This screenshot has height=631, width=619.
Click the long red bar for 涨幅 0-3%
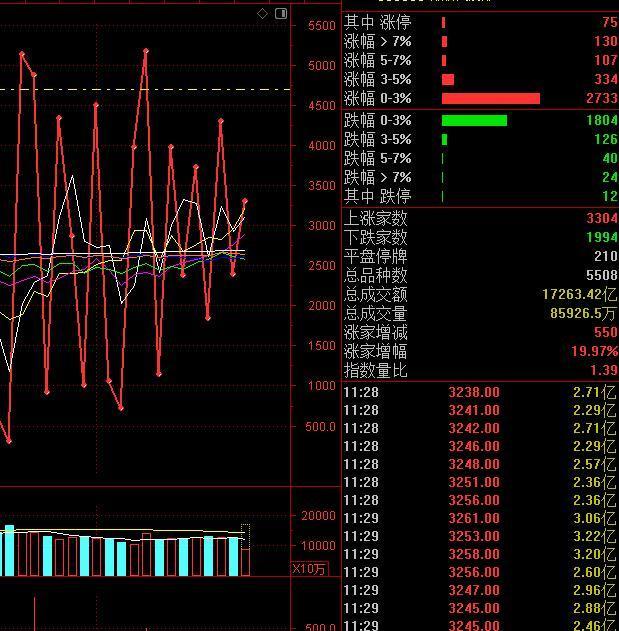(x=491, y=99)
